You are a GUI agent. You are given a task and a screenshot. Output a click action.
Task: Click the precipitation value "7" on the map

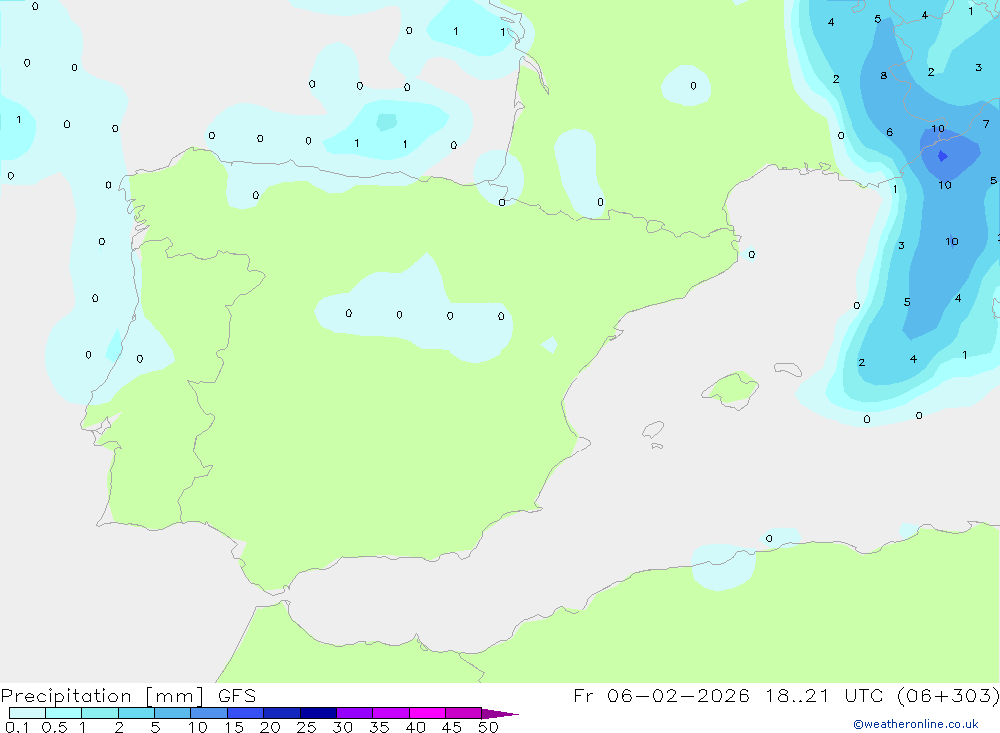tap(986, 124)
